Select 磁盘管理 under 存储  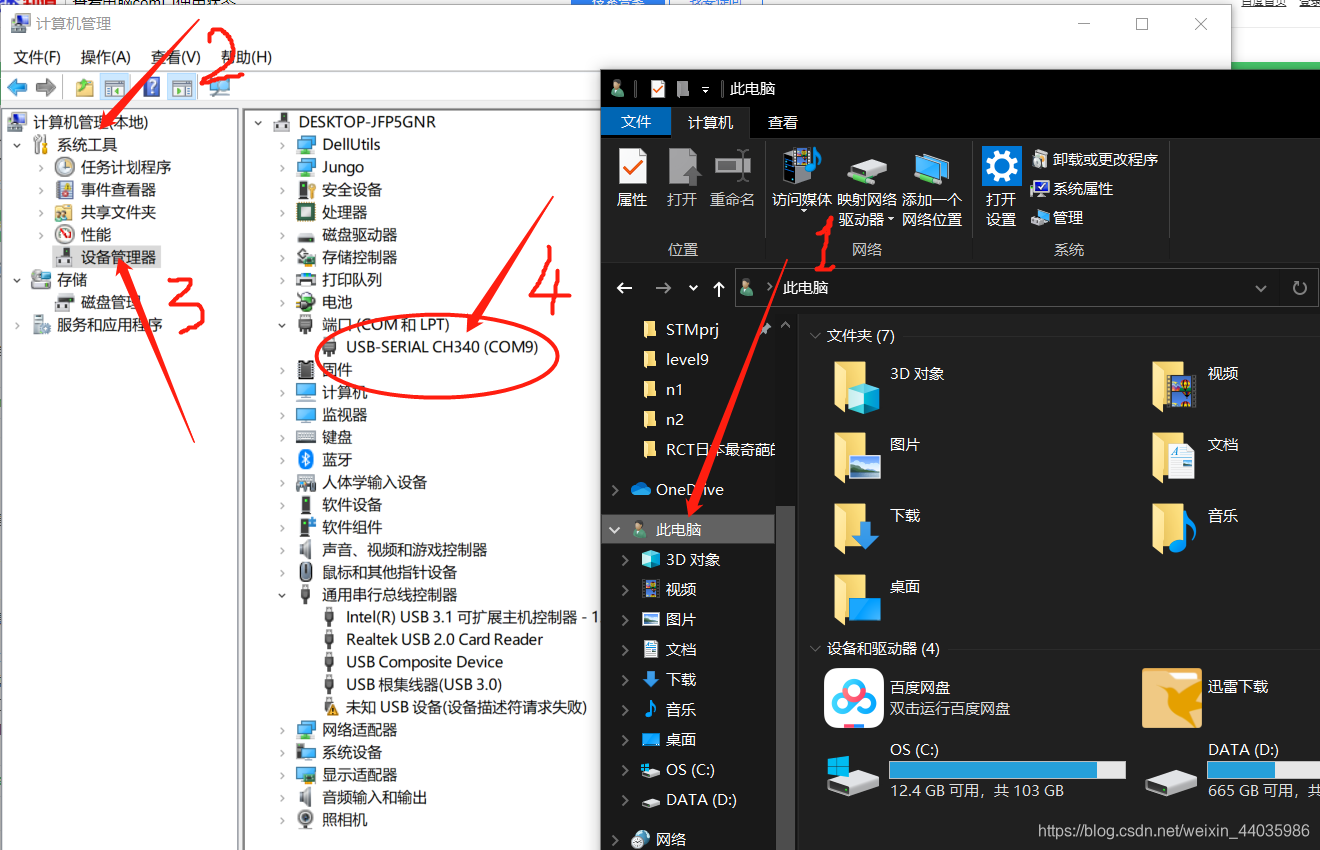coord(110,302)
